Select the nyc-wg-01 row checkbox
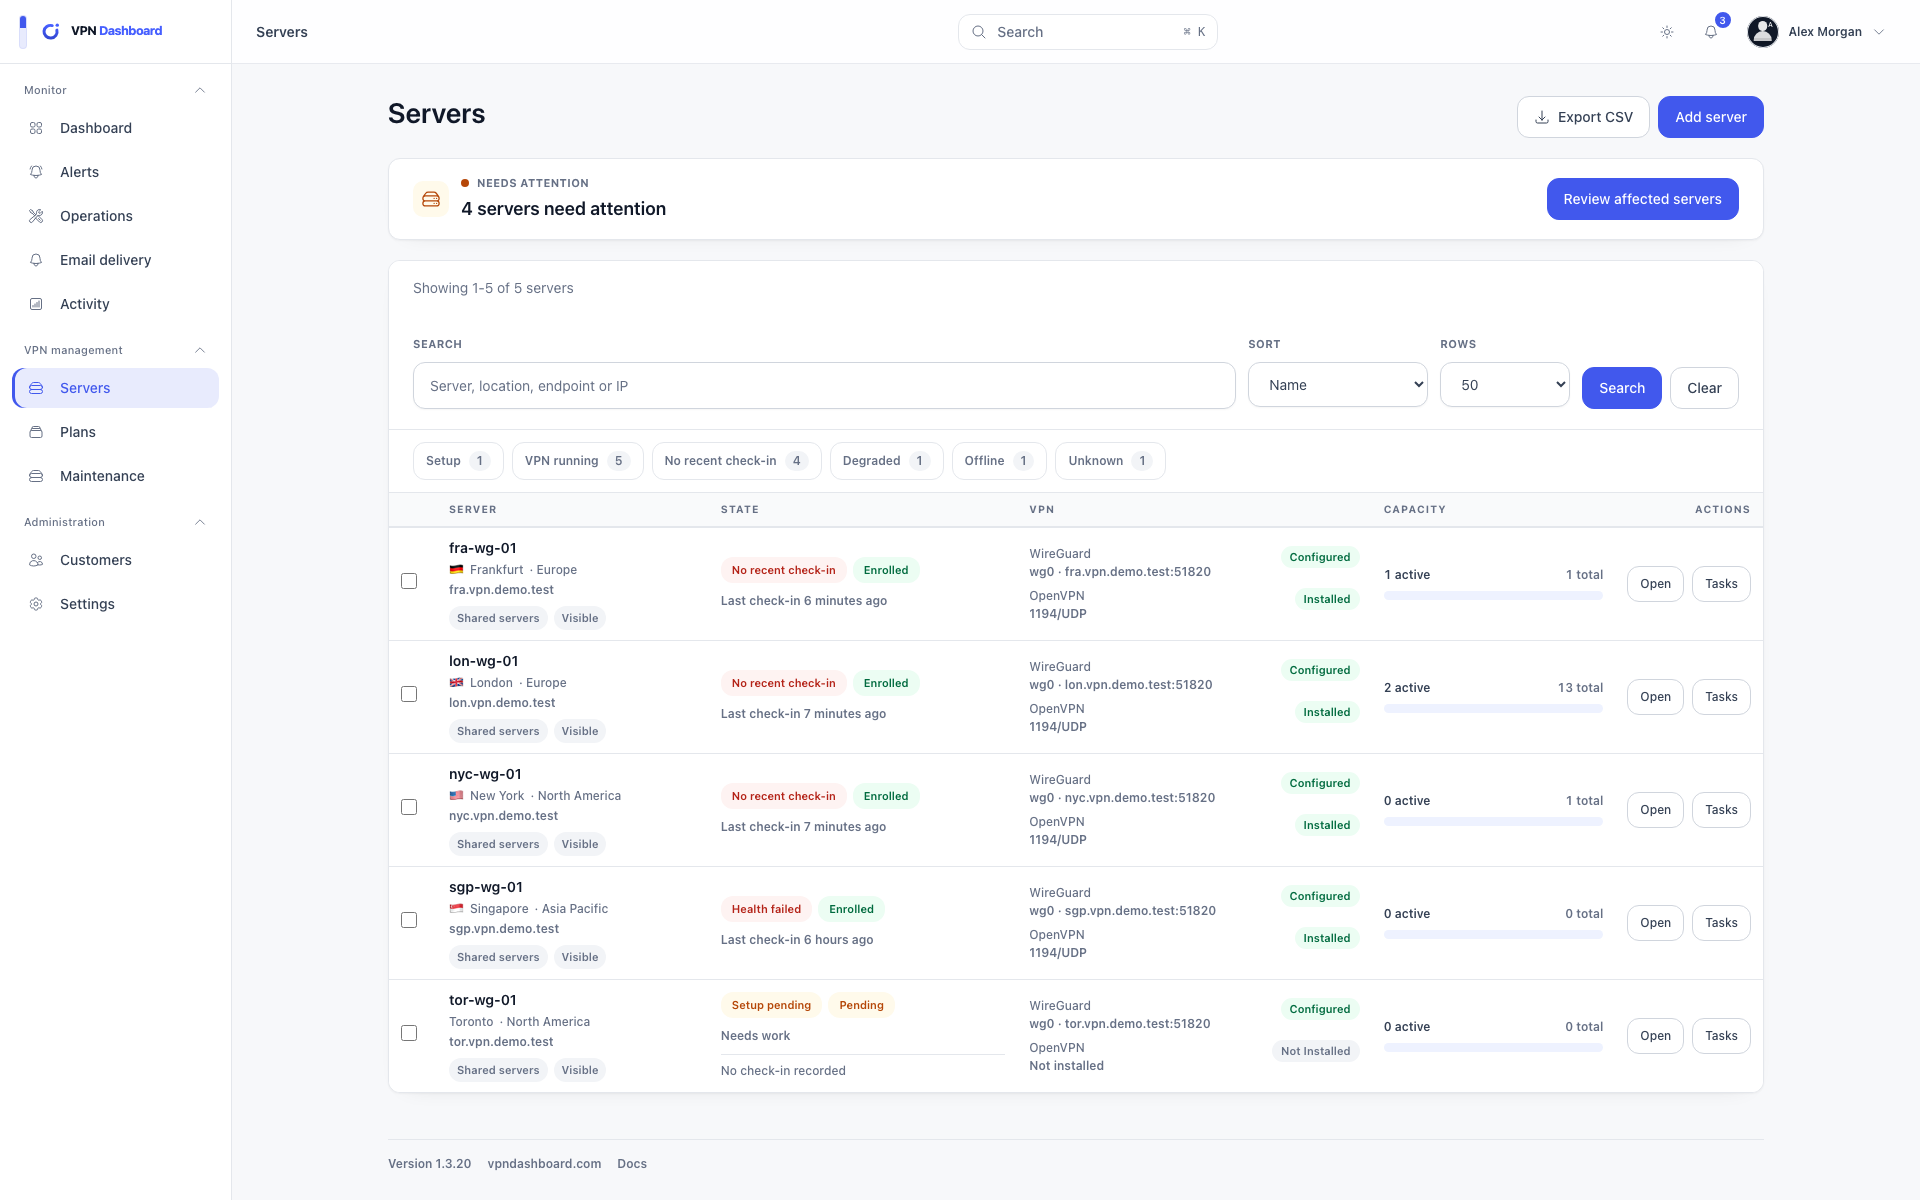Image resolution: width=1920 pixels, height=1200 pixels. click(x=409, y=807)
